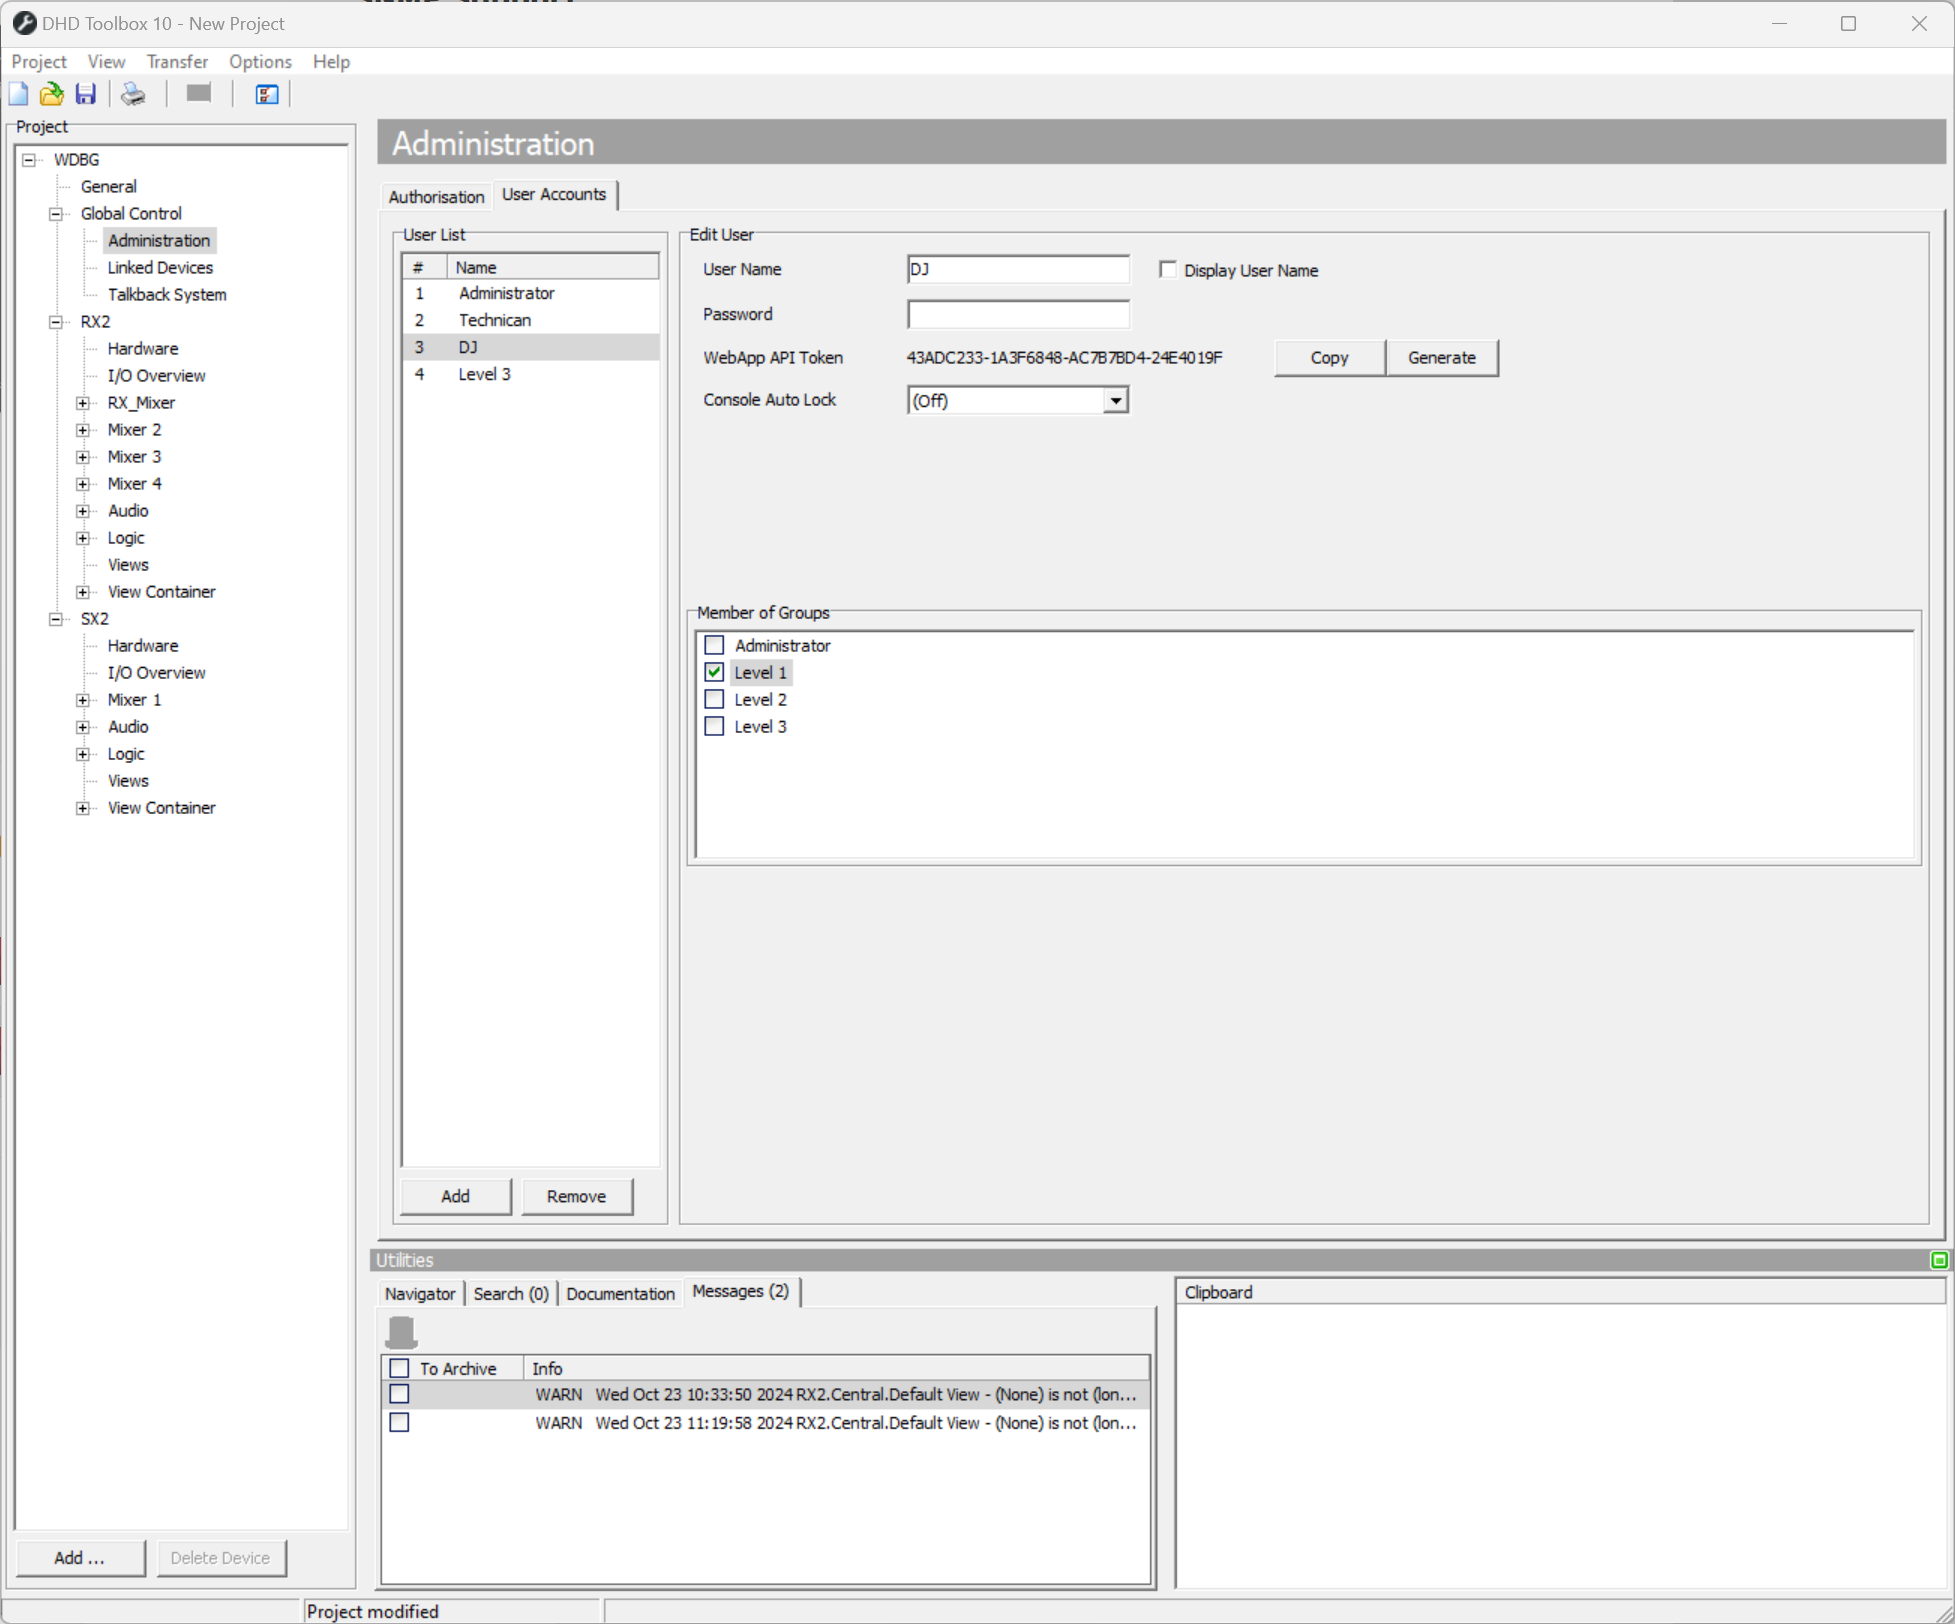This screenshot has height=1624, width=1955.
Task: Select Technican in the user list
Action: coord(494,320)
